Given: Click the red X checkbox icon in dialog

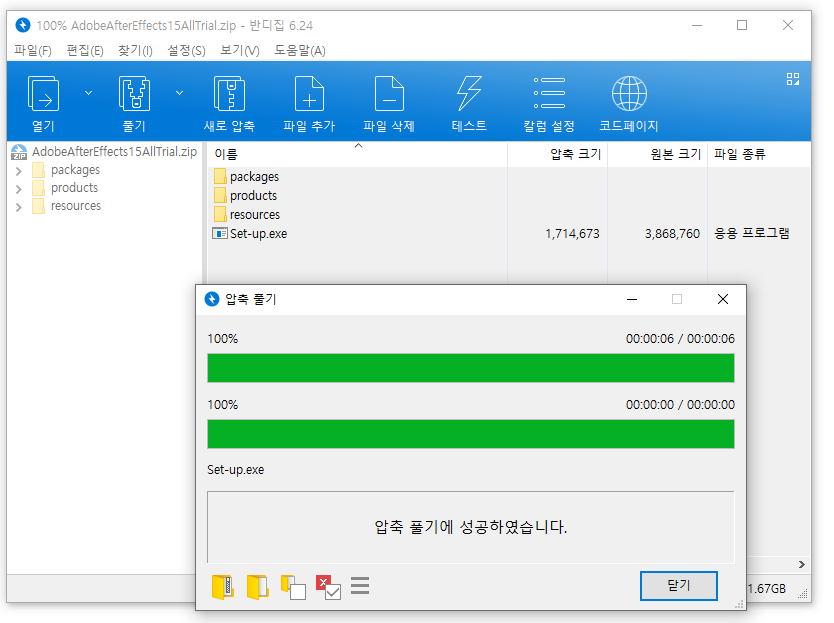Looking at the screenshot, I should click(x=328, y=587).
